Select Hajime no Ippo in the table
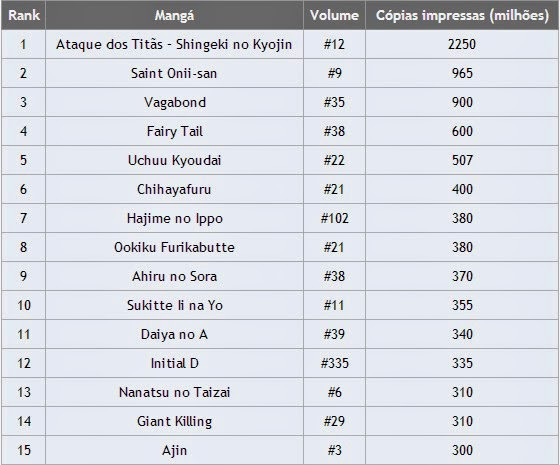 175,218
